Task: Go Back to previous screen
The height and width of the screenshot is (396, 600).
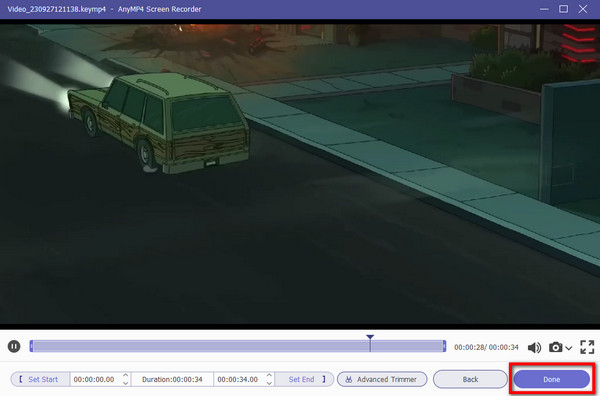Action: [x=470, y=379]
